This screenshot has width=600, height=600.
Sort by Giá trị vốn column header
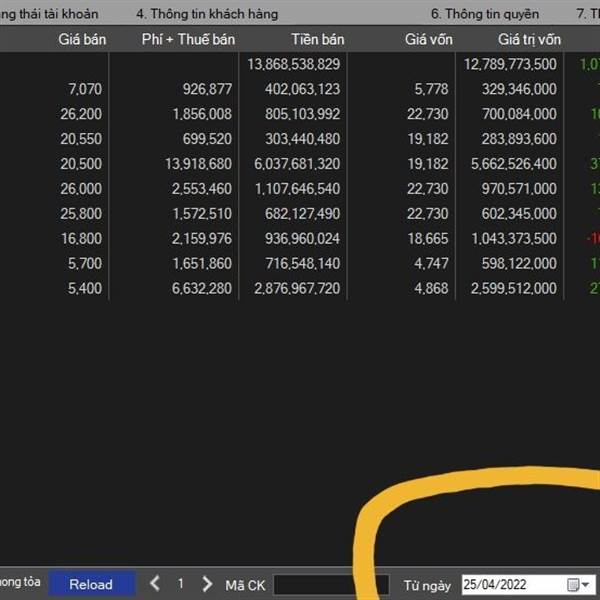(529, 39)
